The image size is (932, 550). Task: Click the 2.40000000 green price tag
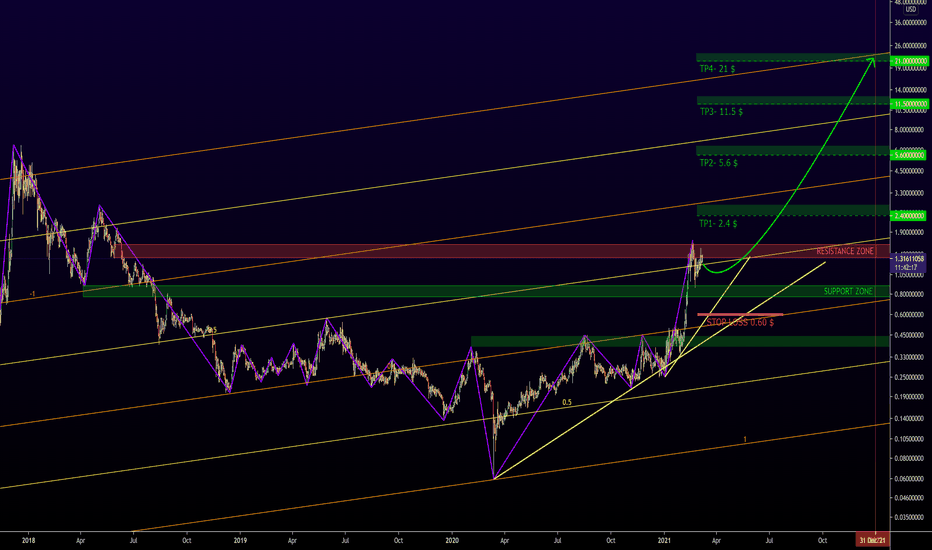(909, 216)
